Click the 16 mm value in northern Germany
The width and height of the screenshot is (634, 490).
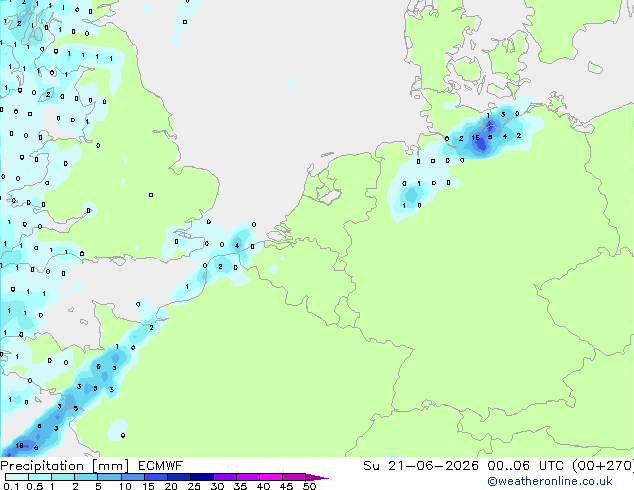click(476, 138)
